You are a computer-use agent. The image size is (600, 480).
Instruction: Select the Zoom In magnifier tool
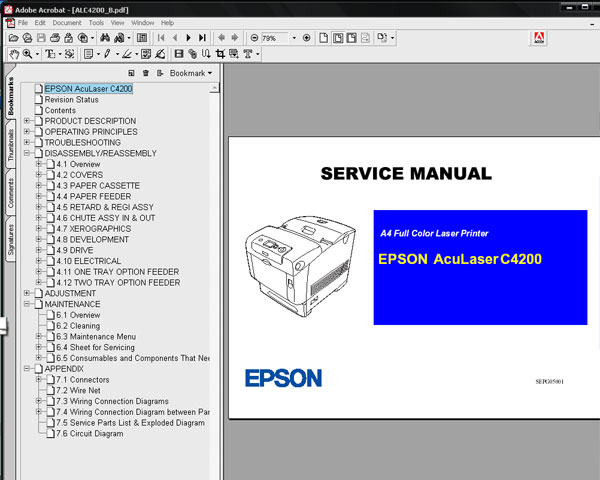28,54
